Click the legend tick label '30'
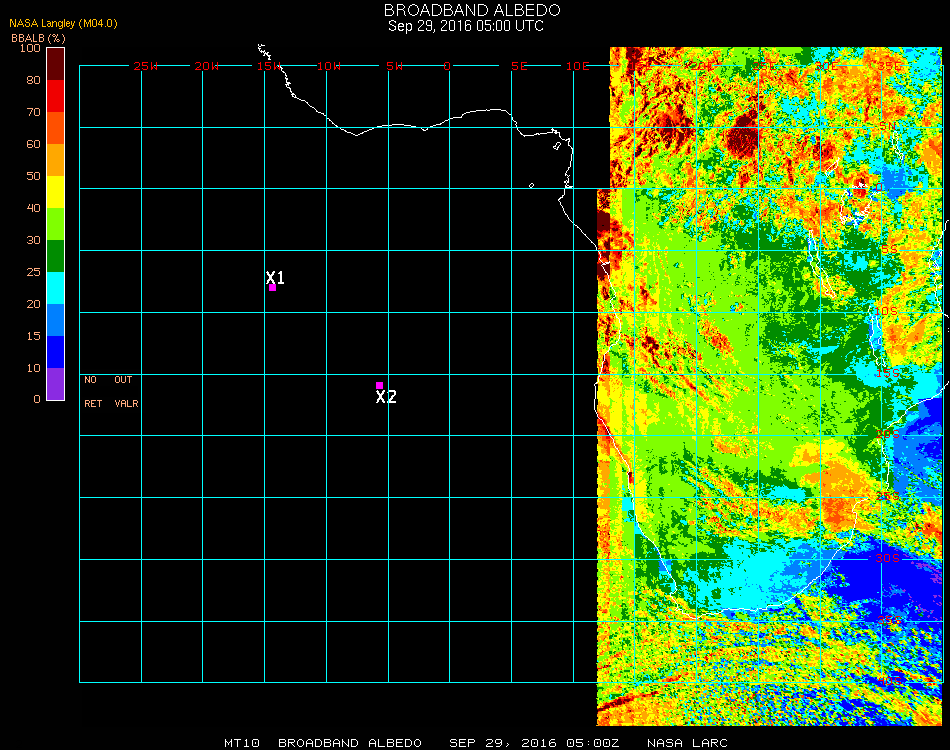Image resolution: width=950 pixels, height=750 pixels. [33, 241]
